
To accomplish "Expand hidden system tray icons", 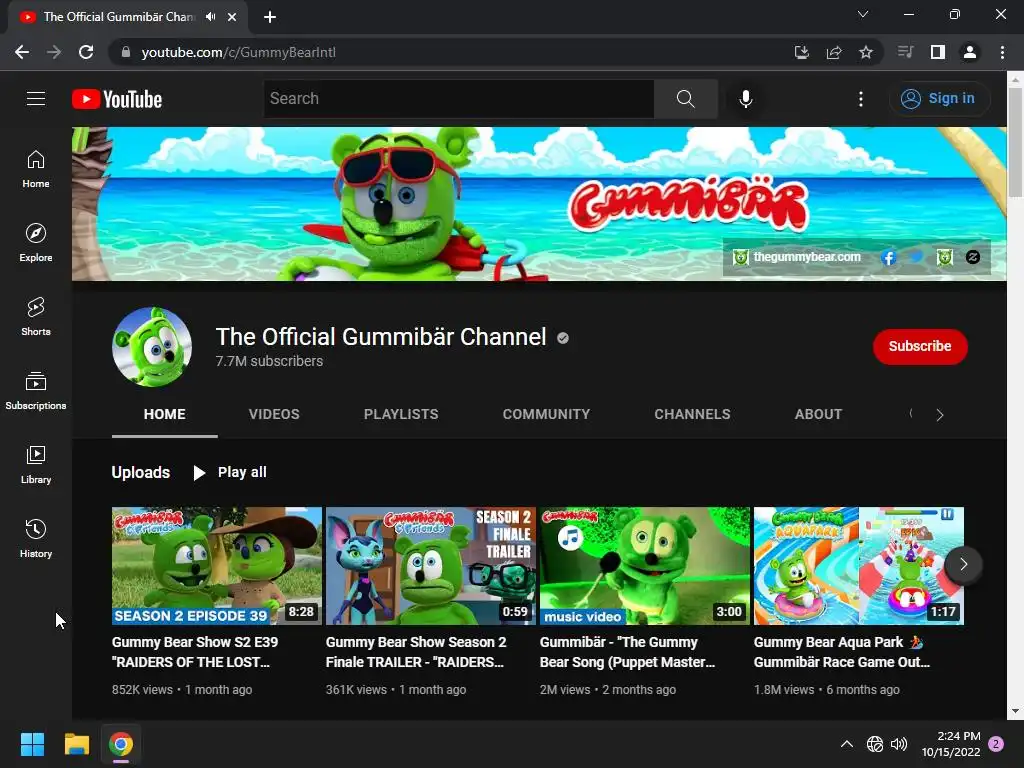I will click(846, 744).
